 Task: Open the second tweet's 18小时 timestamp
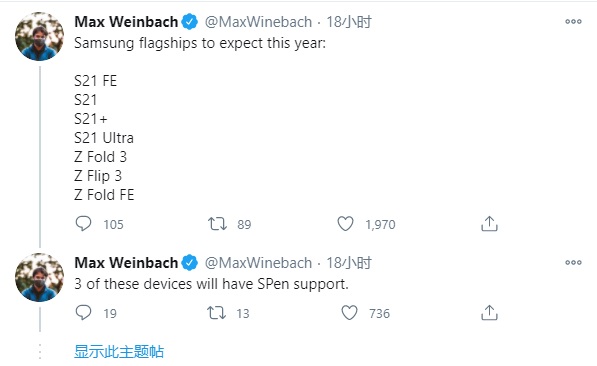pyautogui.click(x=349, y=263)
